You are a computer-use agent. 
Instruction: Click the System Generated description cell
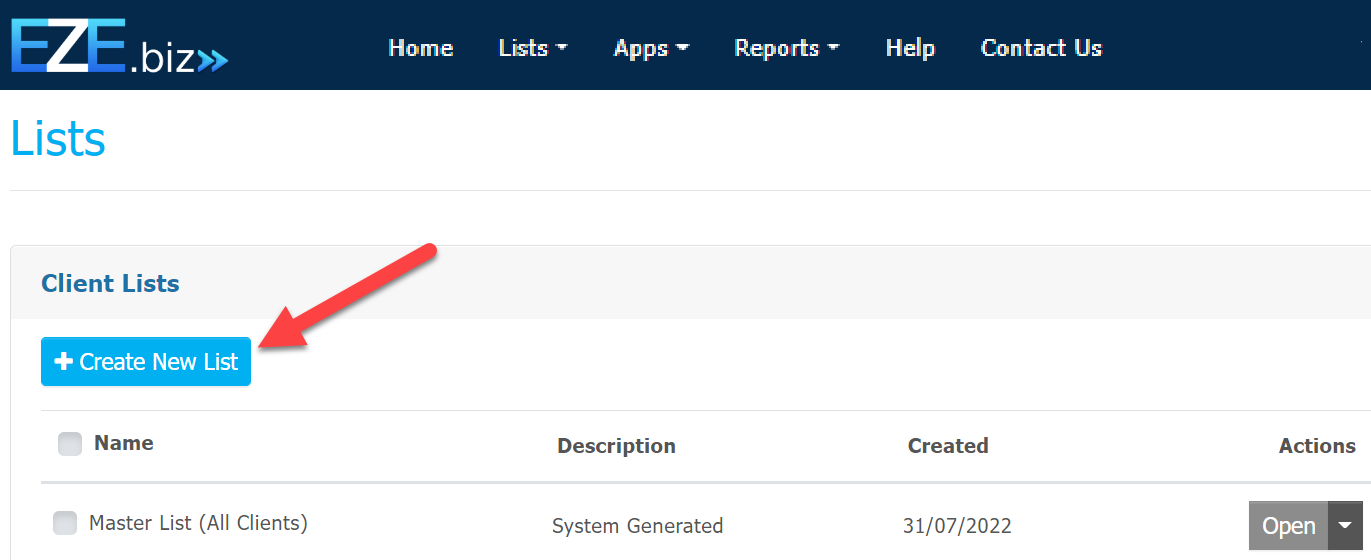(x=637, y=526)
